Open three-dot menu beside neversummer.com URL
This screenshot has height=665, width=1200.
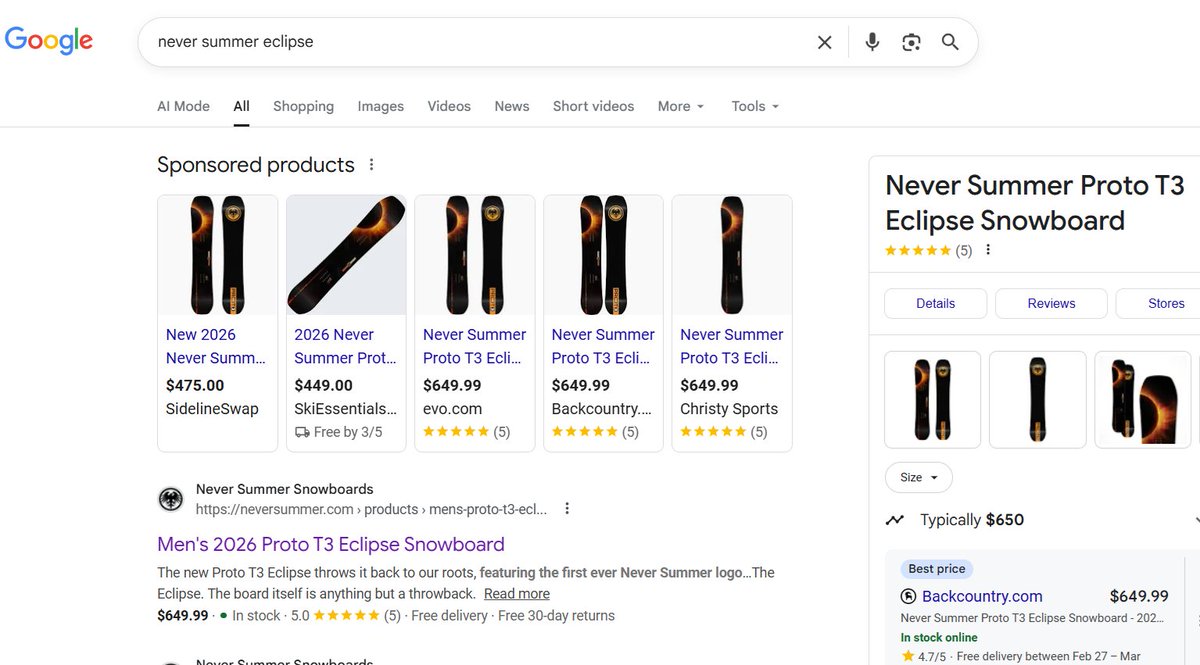[567, 509]
